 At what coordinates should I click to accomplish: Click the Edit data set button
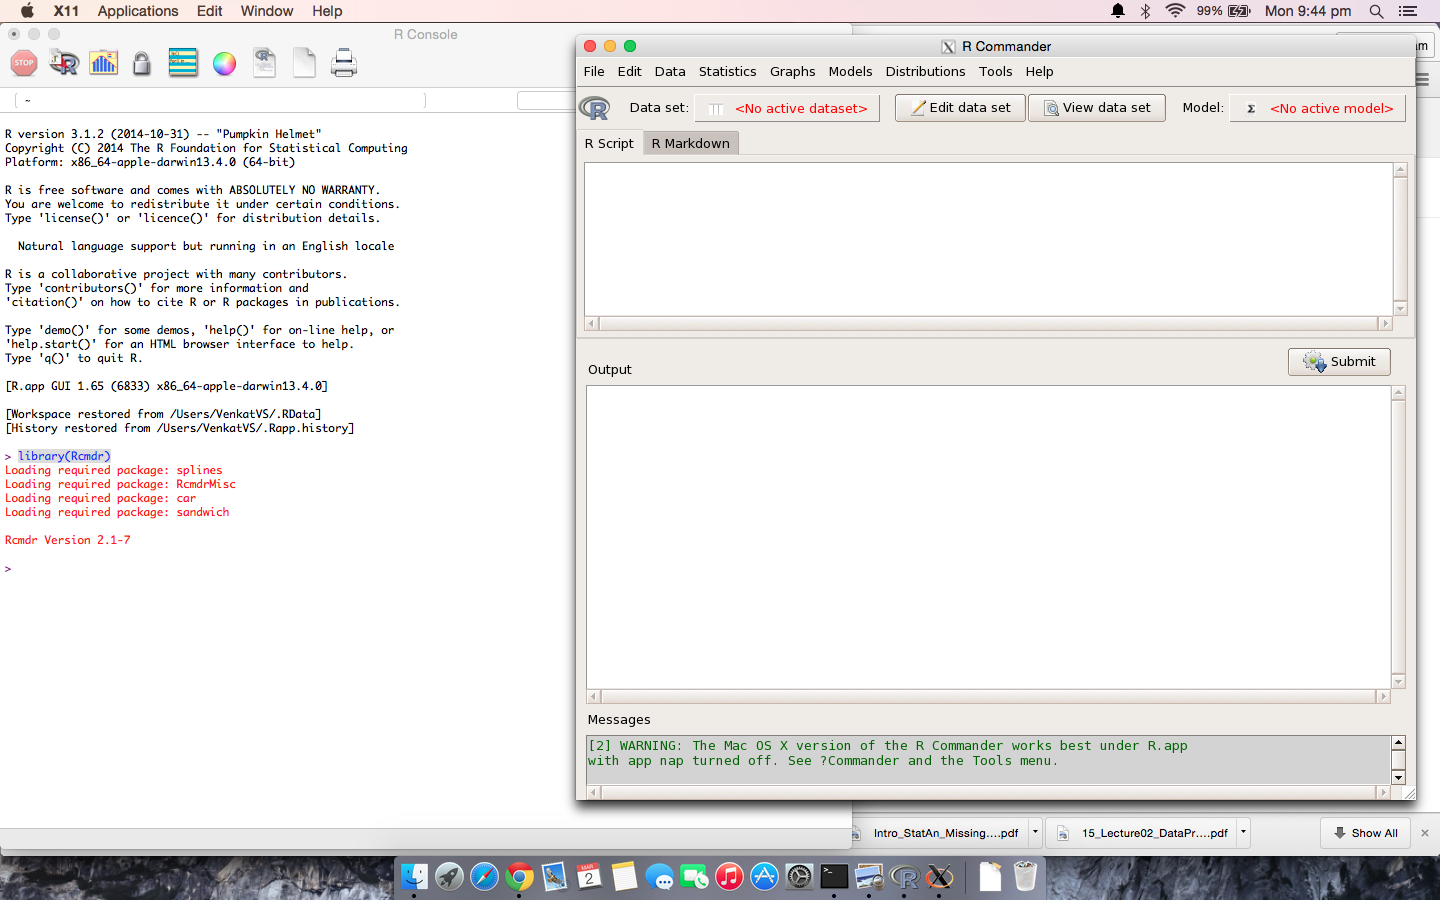click(960, 108)
